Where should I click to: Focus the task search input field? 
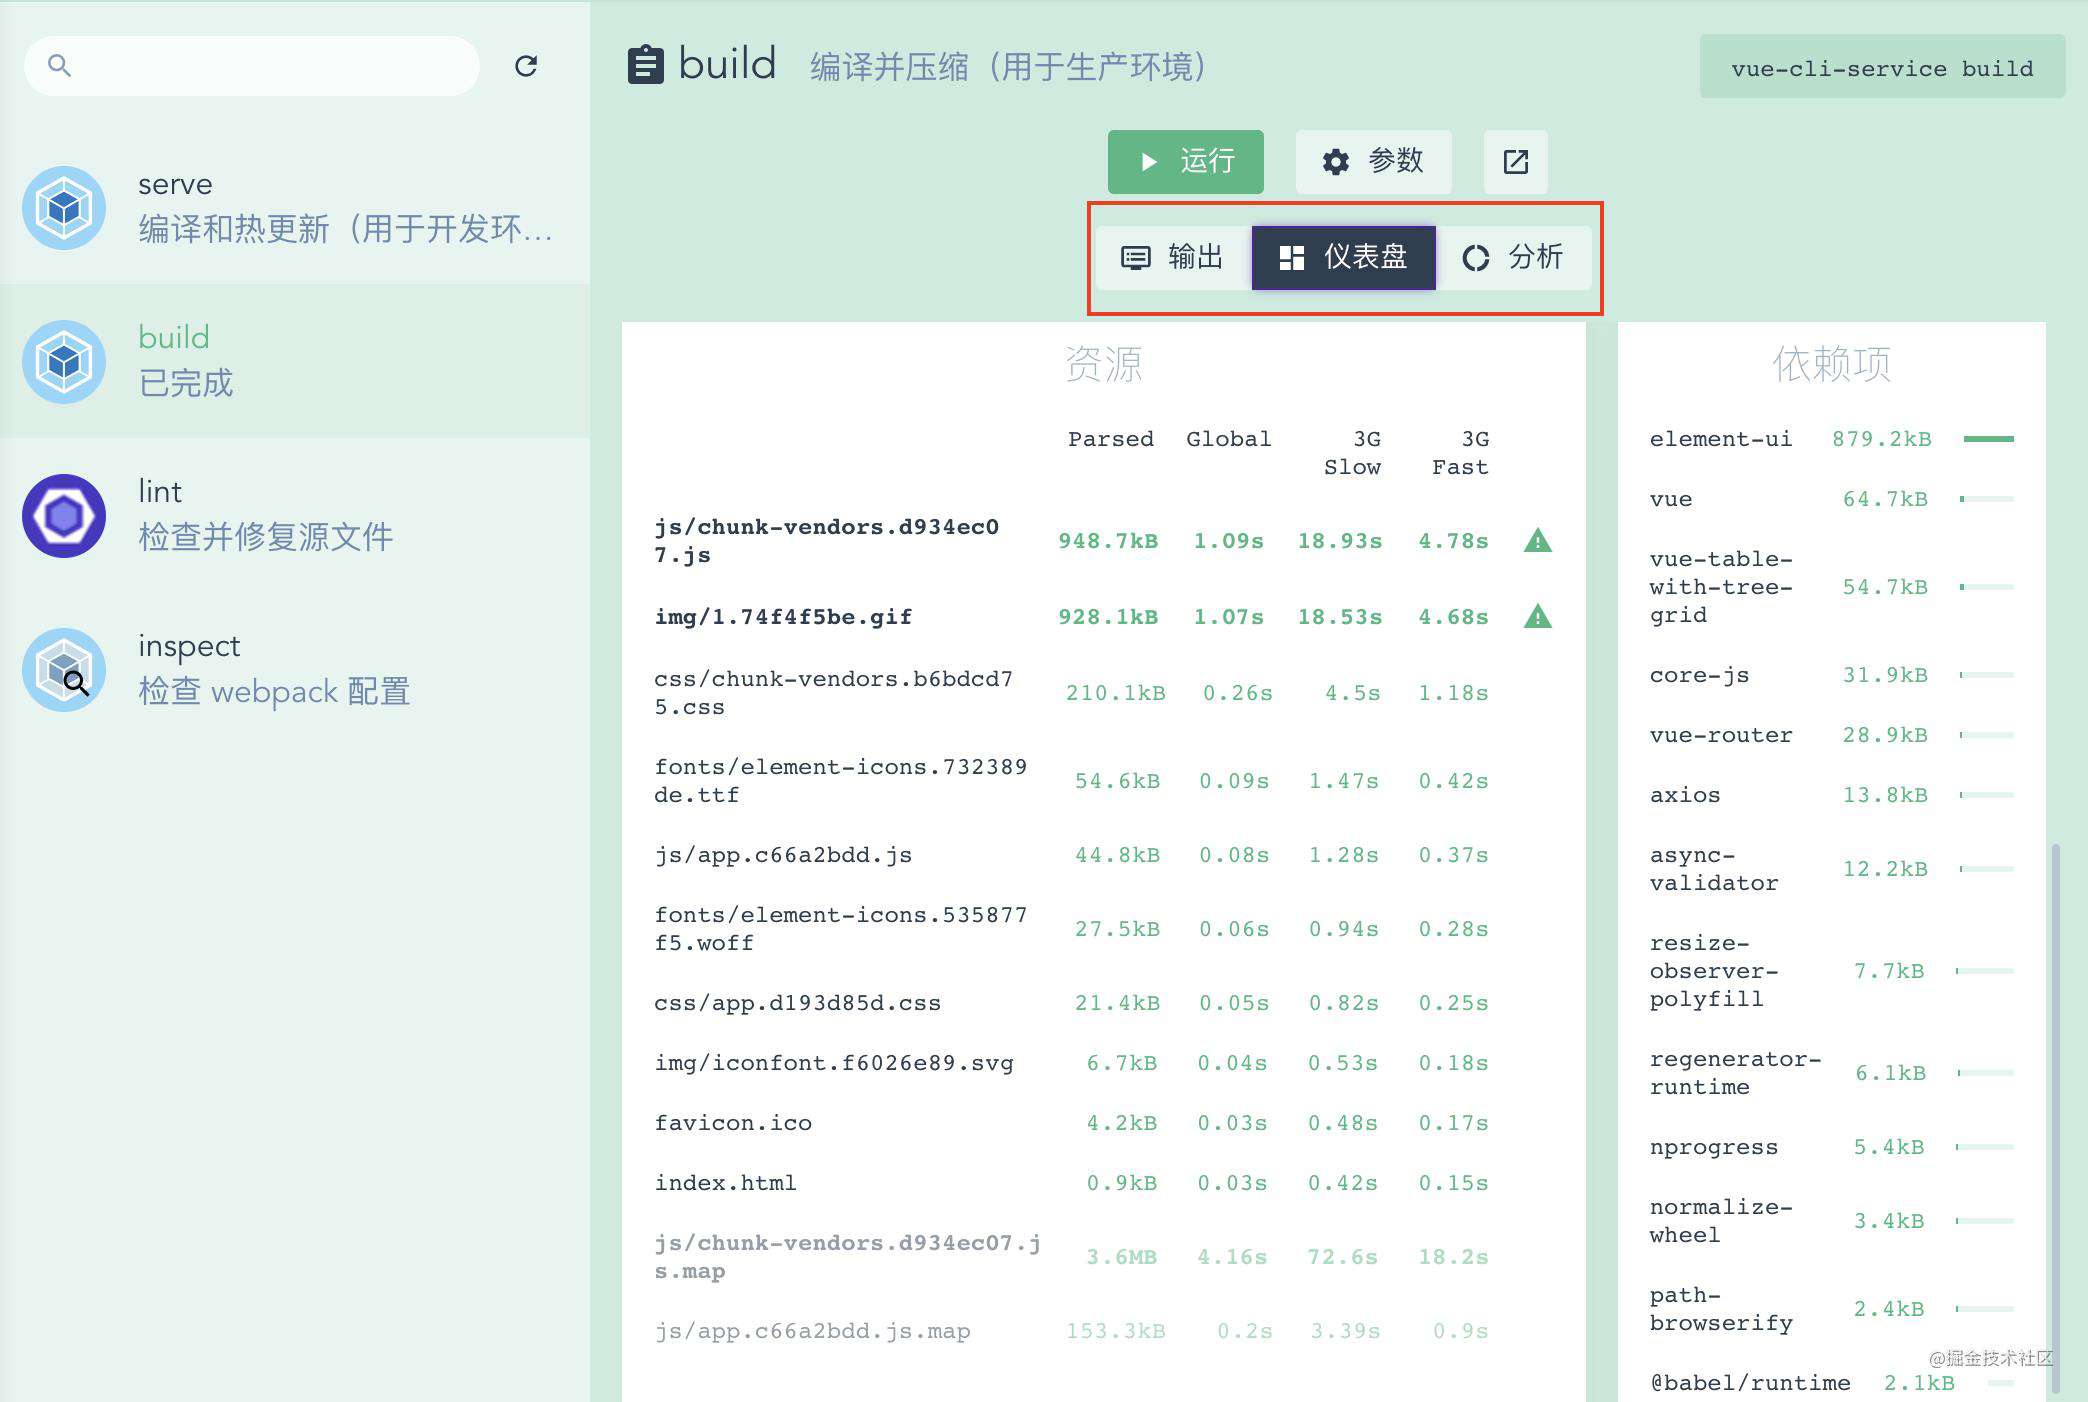pos(252,66)
